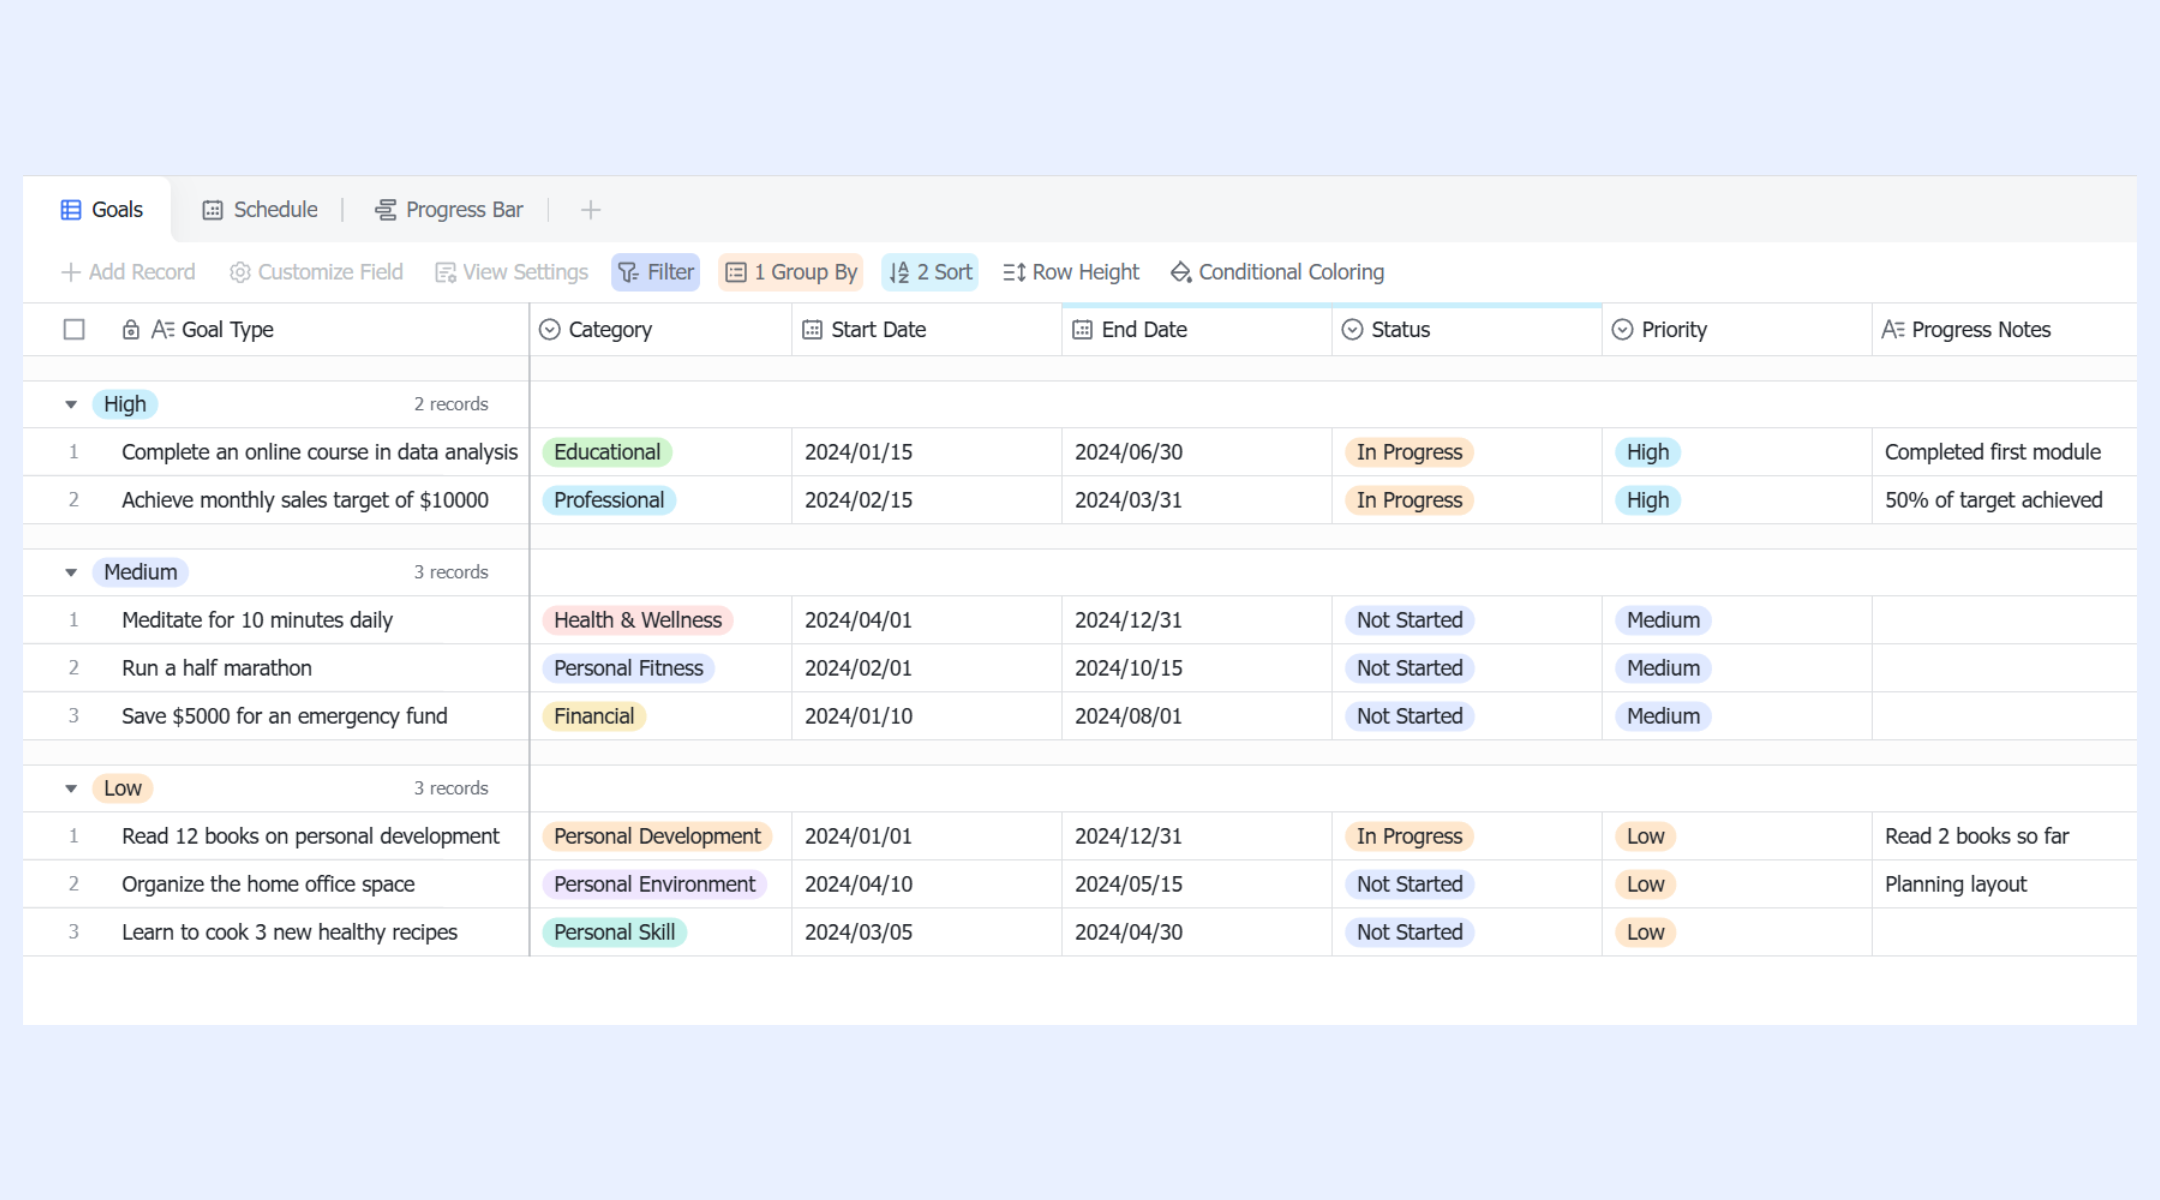Click the Add Record button

point(128,272)
